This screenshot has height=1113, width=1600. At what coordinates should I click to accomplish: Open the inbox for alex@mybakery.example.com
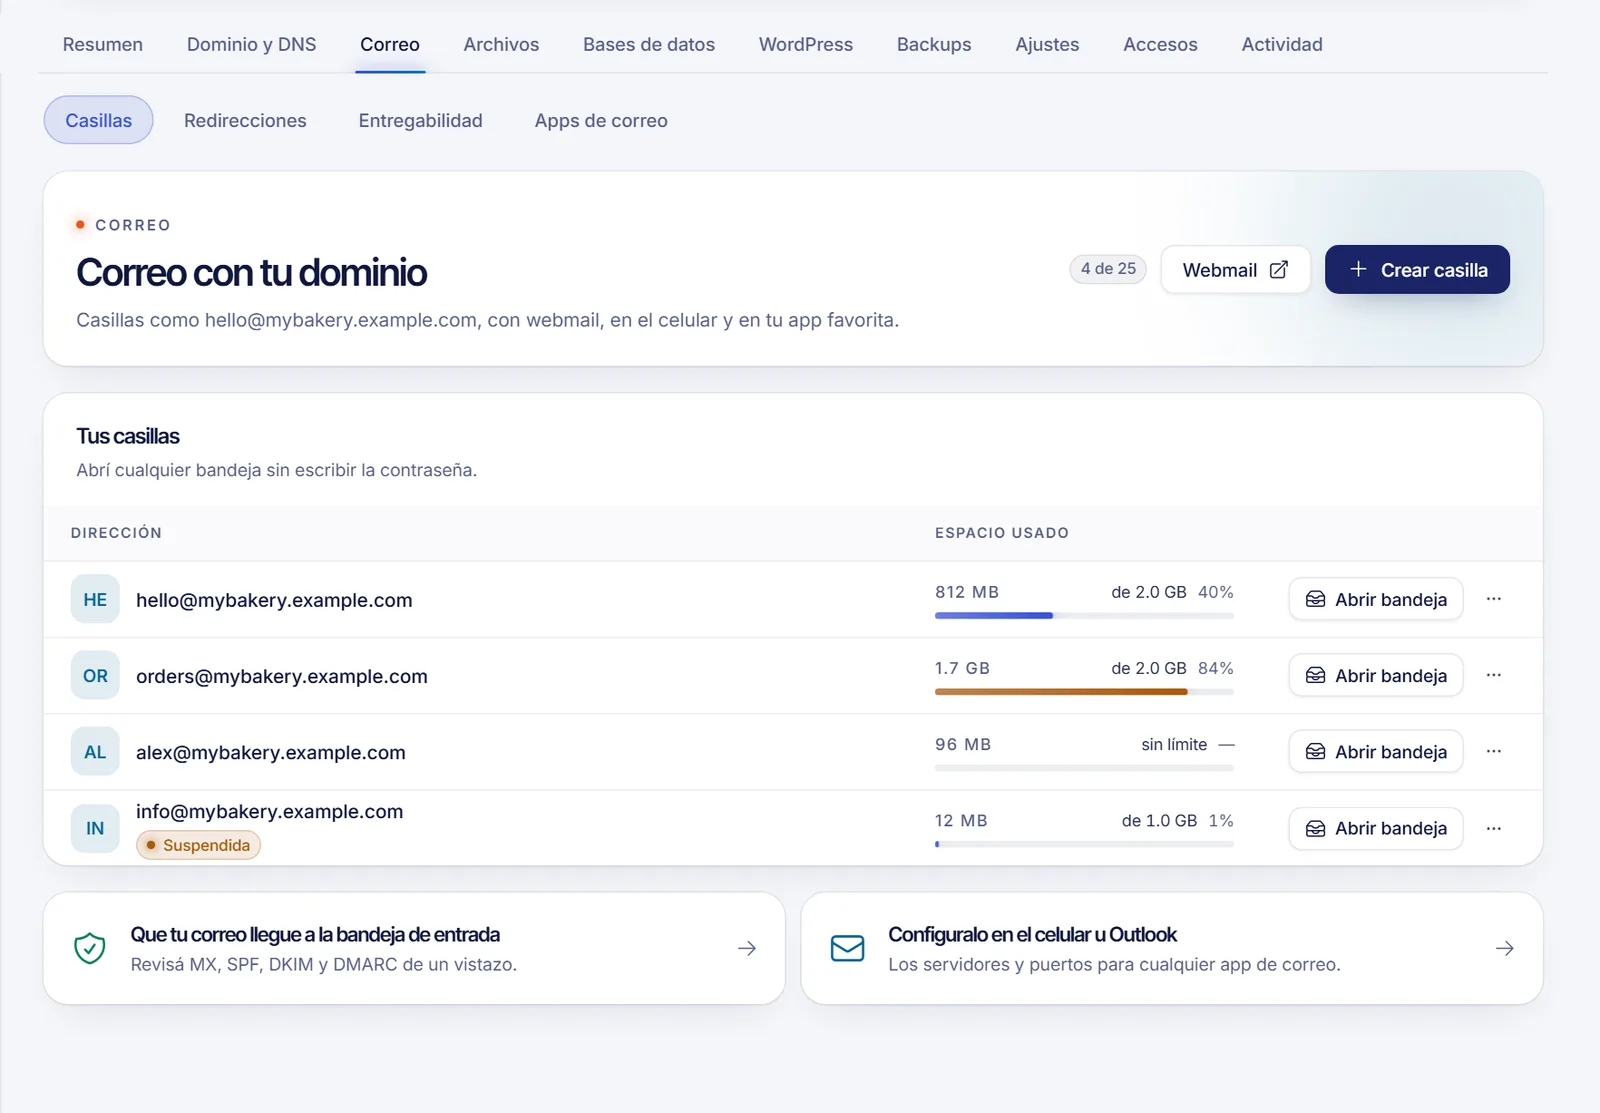[x=1376, y=751]
